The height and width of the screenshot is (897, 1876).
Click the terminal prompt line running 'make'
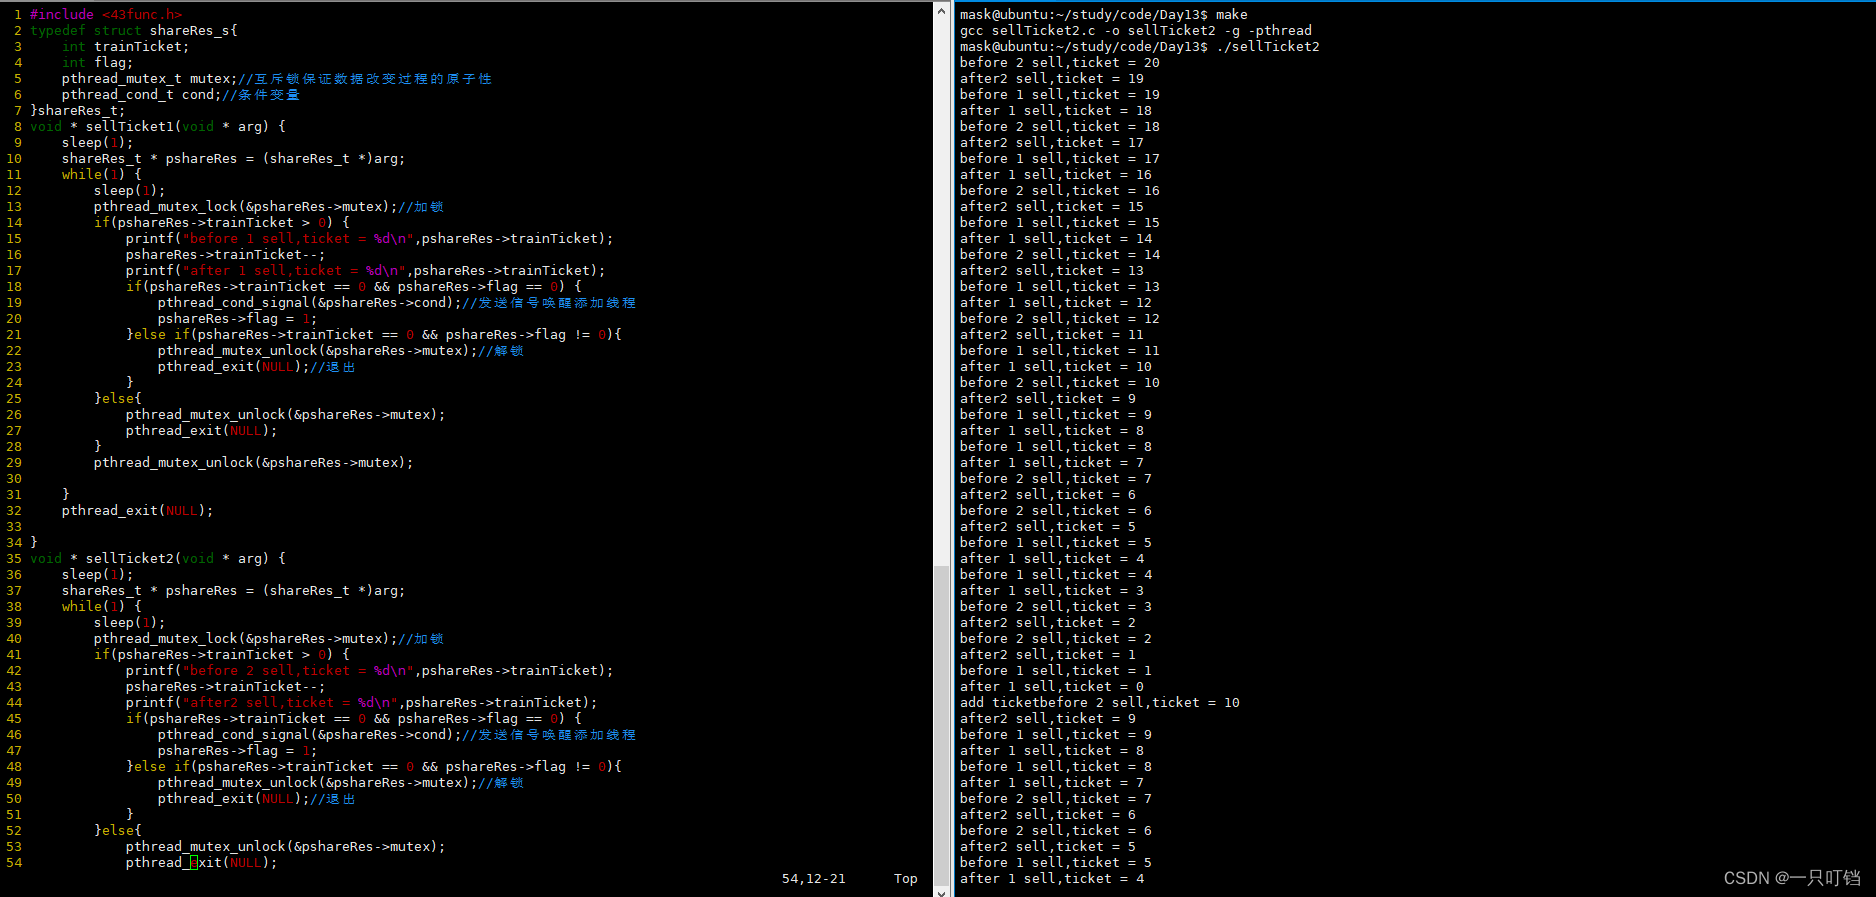(1104, 14)
